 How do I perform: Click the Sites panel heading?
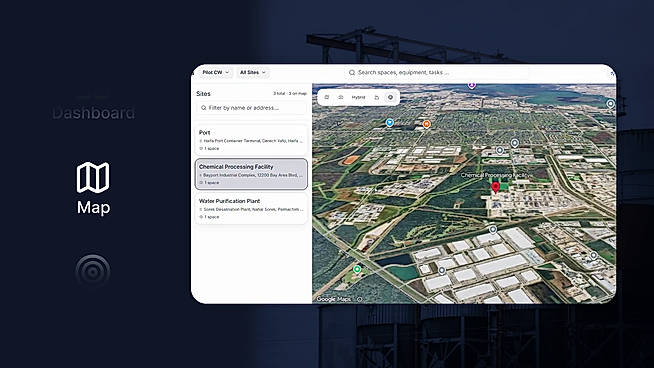[x=204, y=94]
